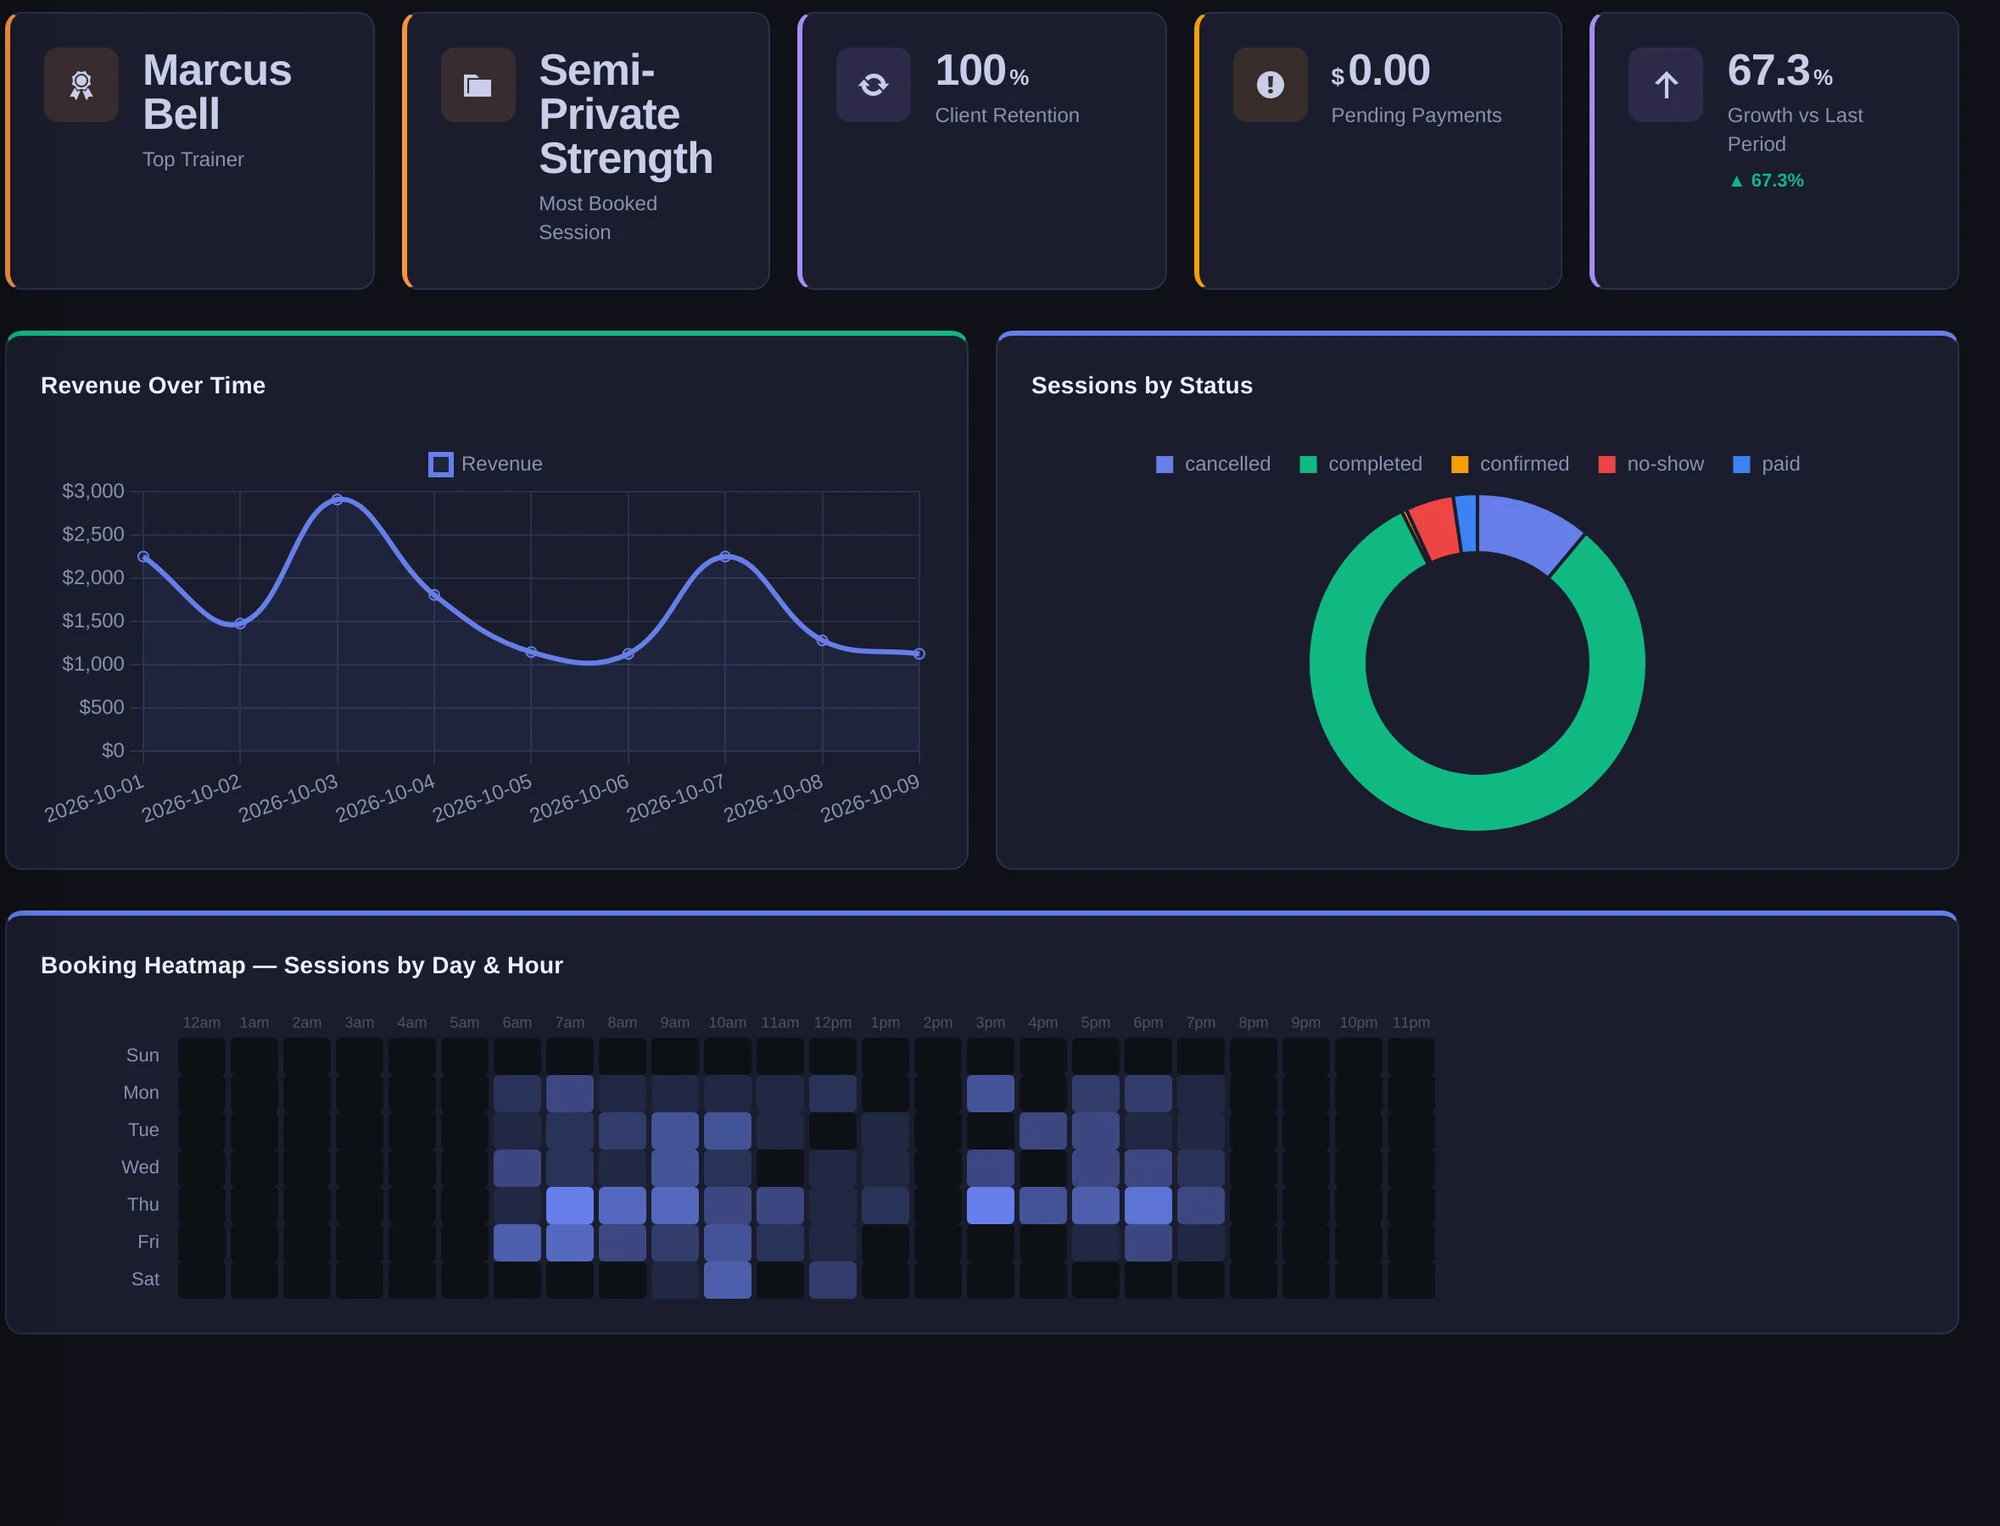The height and width of the screenshot is (1526, 2000).
Task: Click the $3,000 y-axis label
Action: point(93,491)
